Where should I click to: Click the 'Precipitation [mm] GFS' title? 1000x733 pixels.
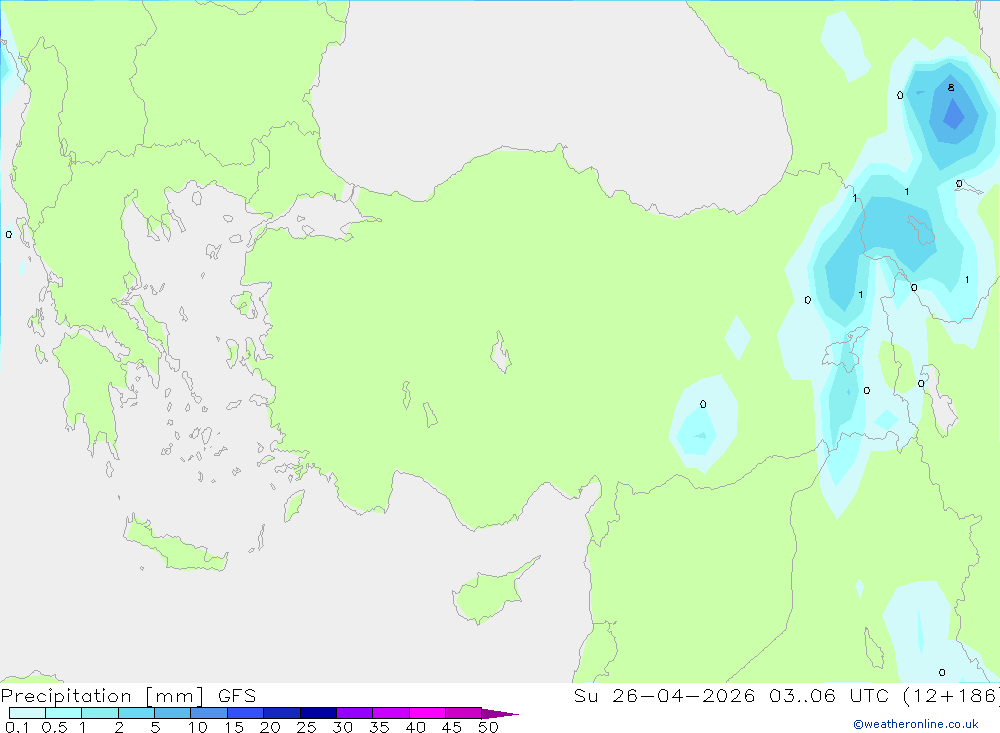click(128, 695)
